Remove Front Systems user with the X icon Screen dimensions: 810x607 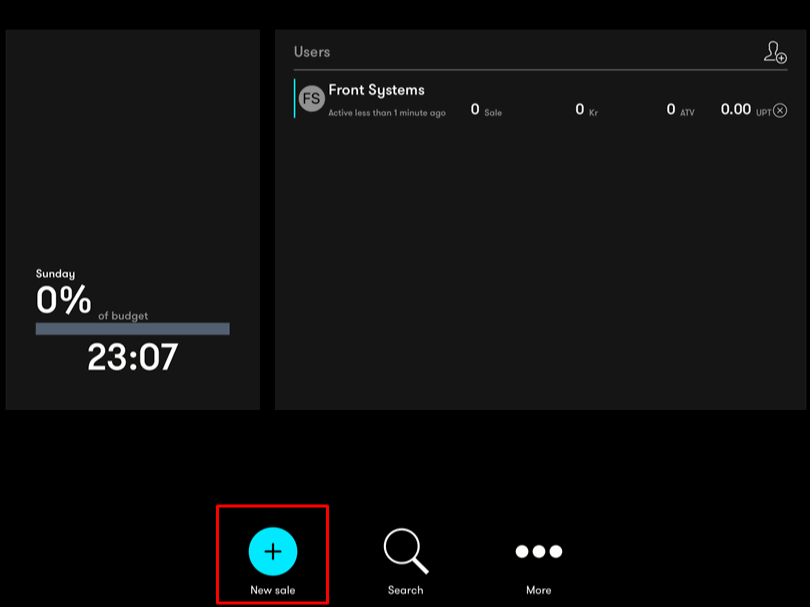(x=780, y=111)
